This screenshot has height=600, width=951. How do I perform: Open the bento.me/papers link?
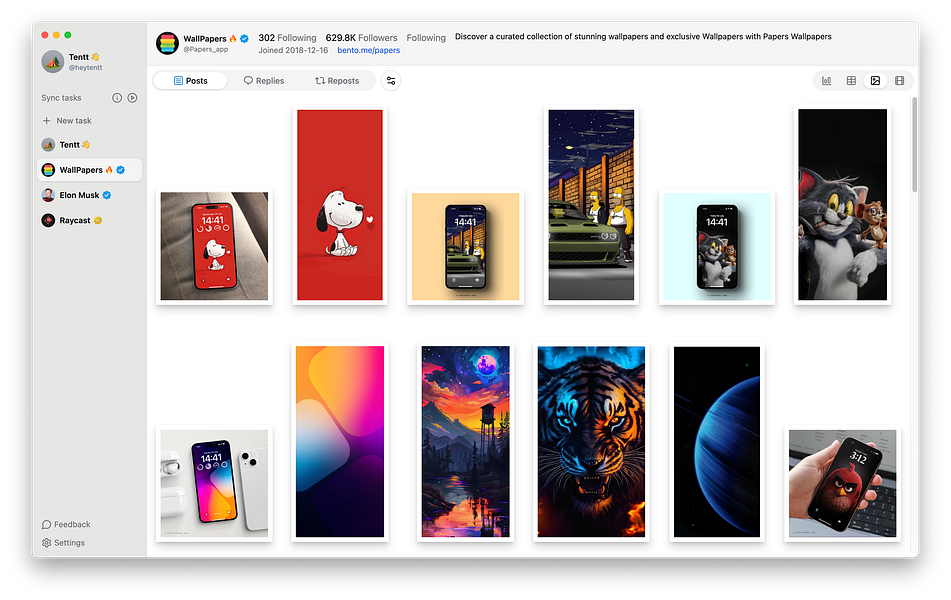[x=369, y=50]
